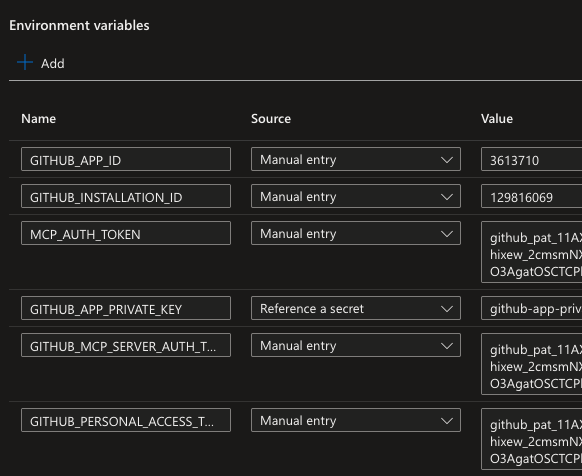Open Source dropdown for GITHUB_MCP_SERVER_AUTH_T...
Screen dimensions: 582x476
click(x=356, y=345)
